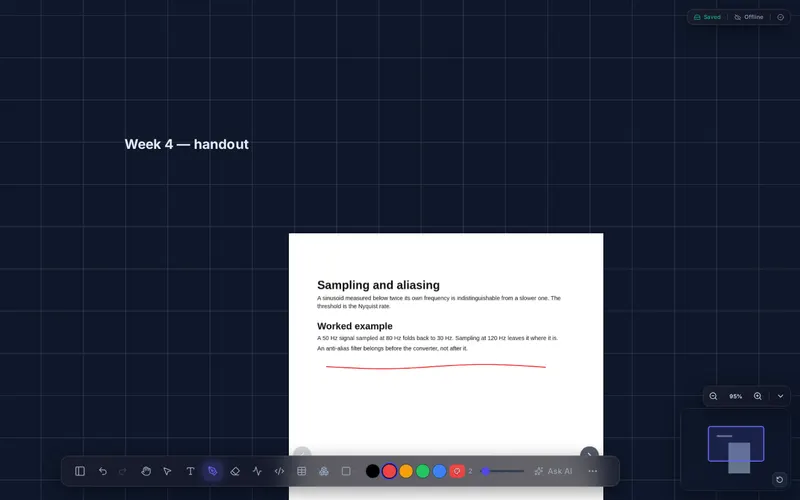The height and width of the screenshot is (500, 800).
Task: Click the Saved status indicator
Action: (707, 17)
